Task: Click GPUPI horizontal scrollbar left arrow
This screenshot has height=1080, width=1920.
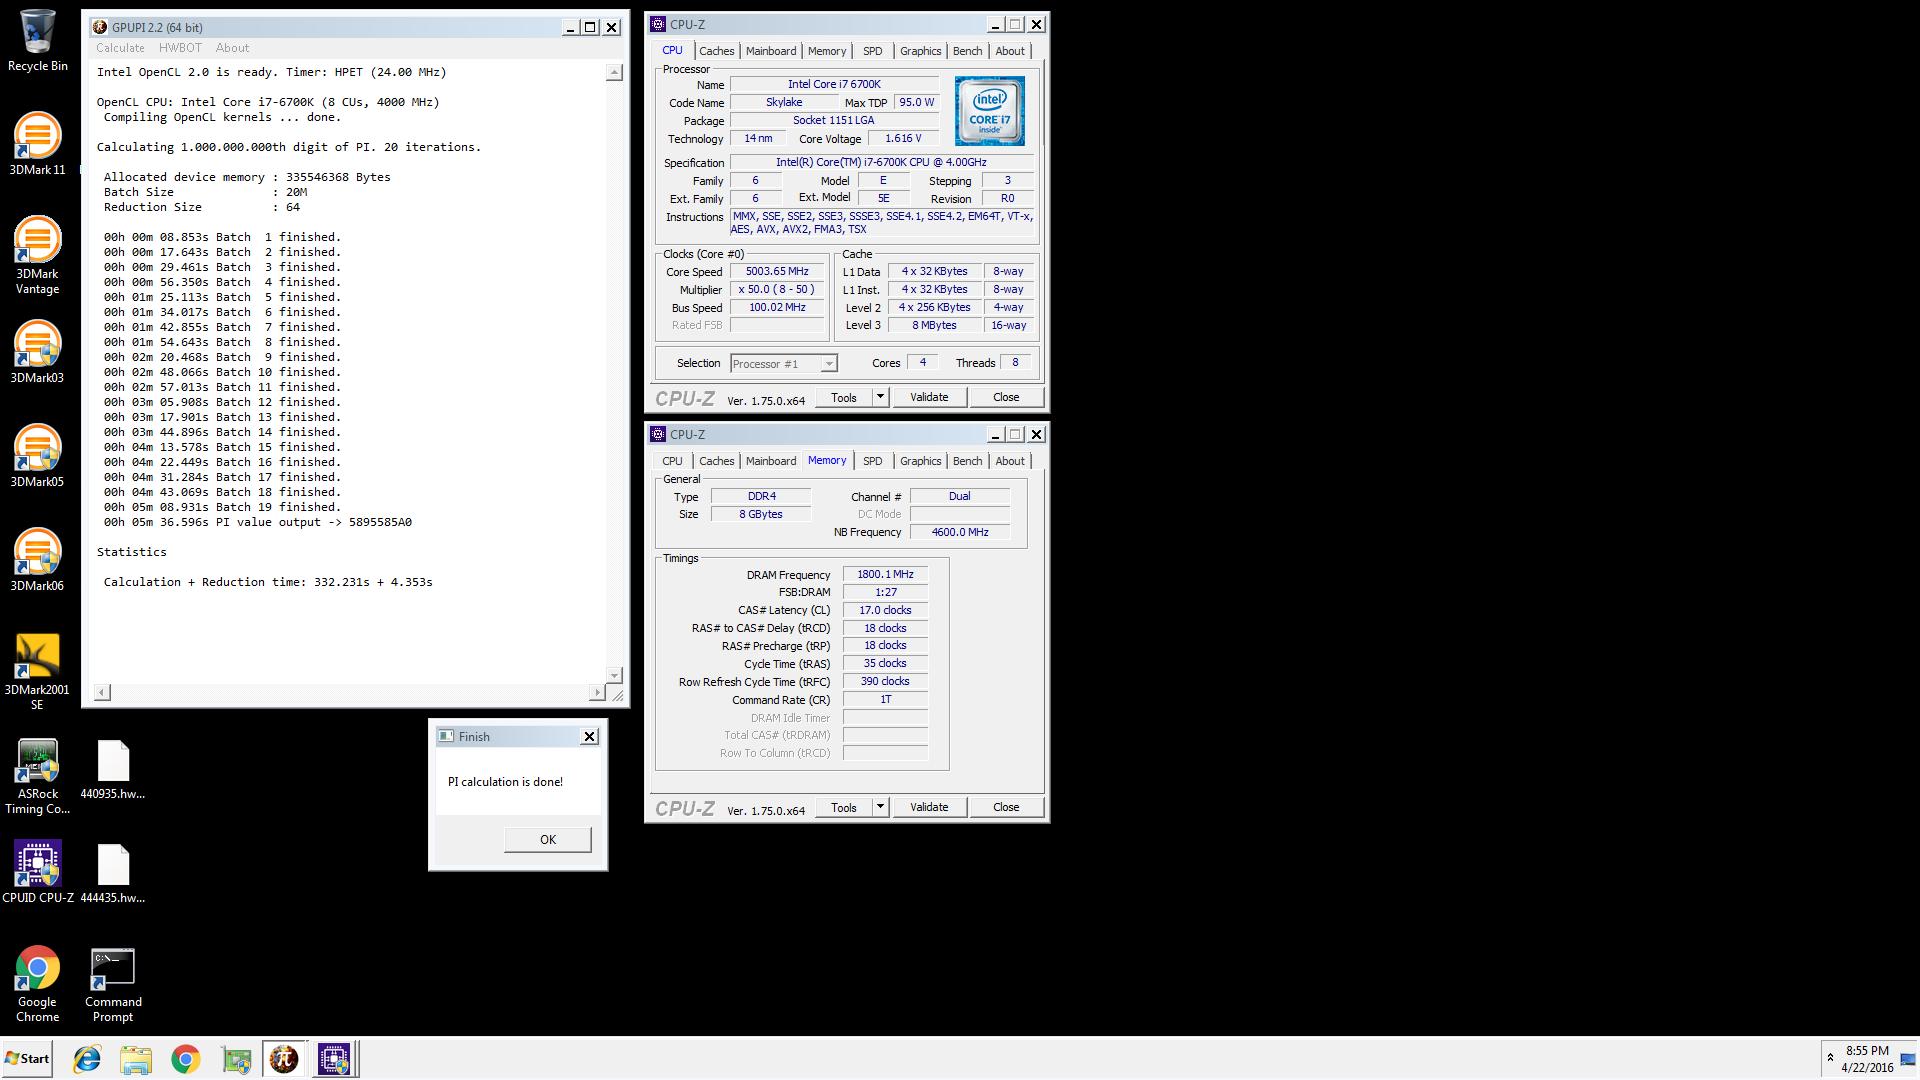Action: click(x=102, y=692)
